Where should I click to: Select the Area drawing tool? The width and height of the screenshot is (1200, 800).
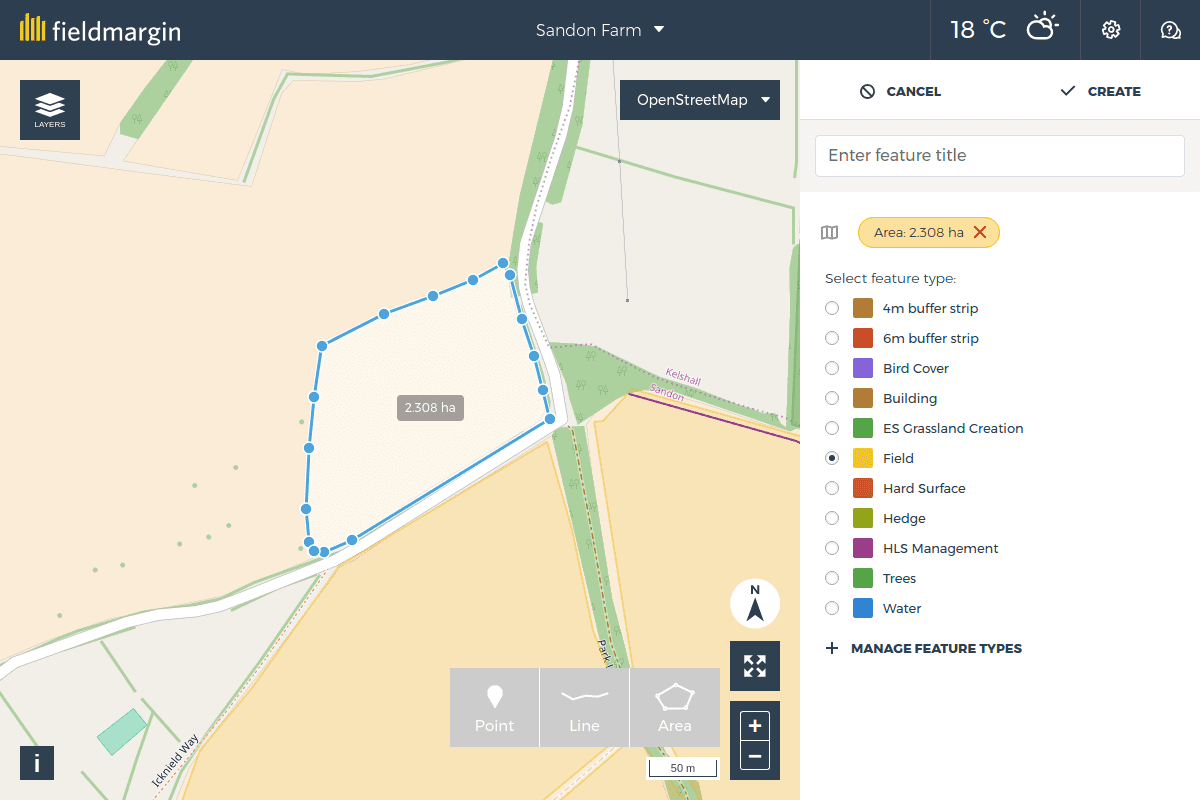click(674, 707)
